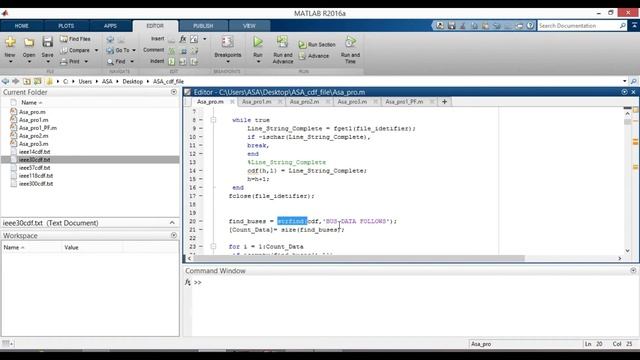Collapse the ieee30cdf.txt details panel
Viewport: 640px width, 360px height.
[172, 223]
